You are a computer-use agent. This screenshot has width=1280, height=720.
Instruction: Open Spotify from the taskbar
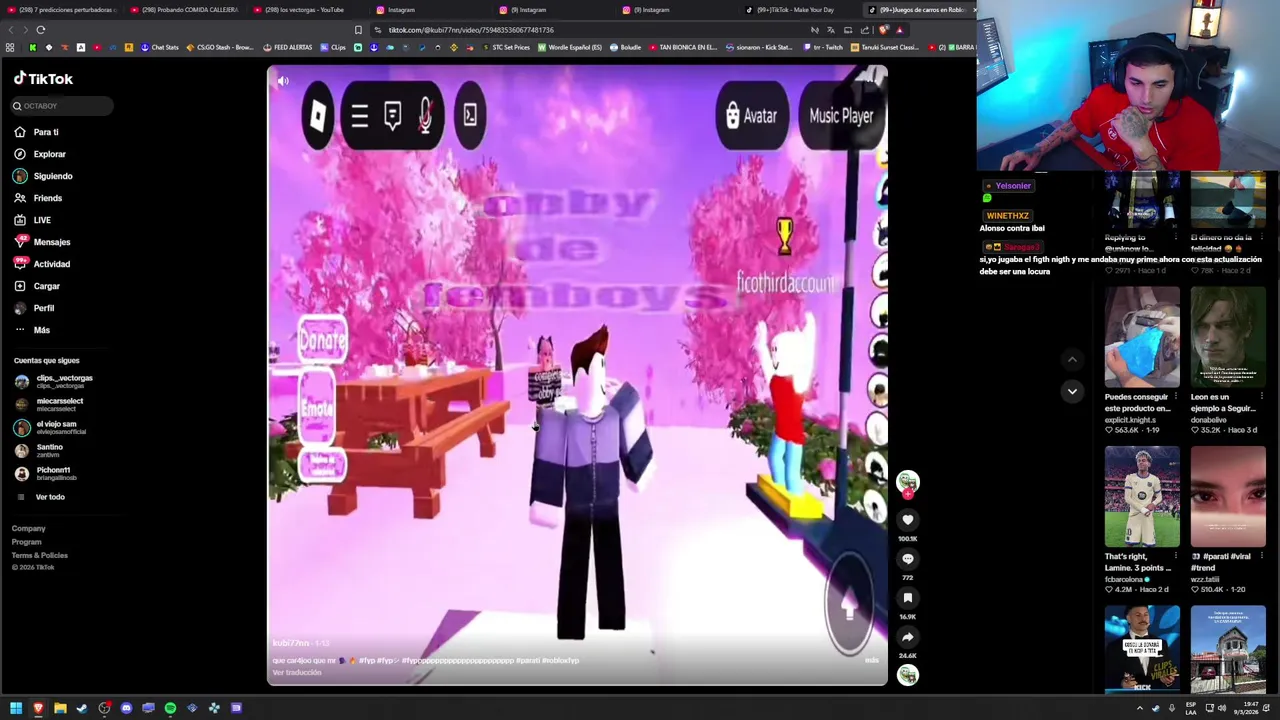[170, 708]
